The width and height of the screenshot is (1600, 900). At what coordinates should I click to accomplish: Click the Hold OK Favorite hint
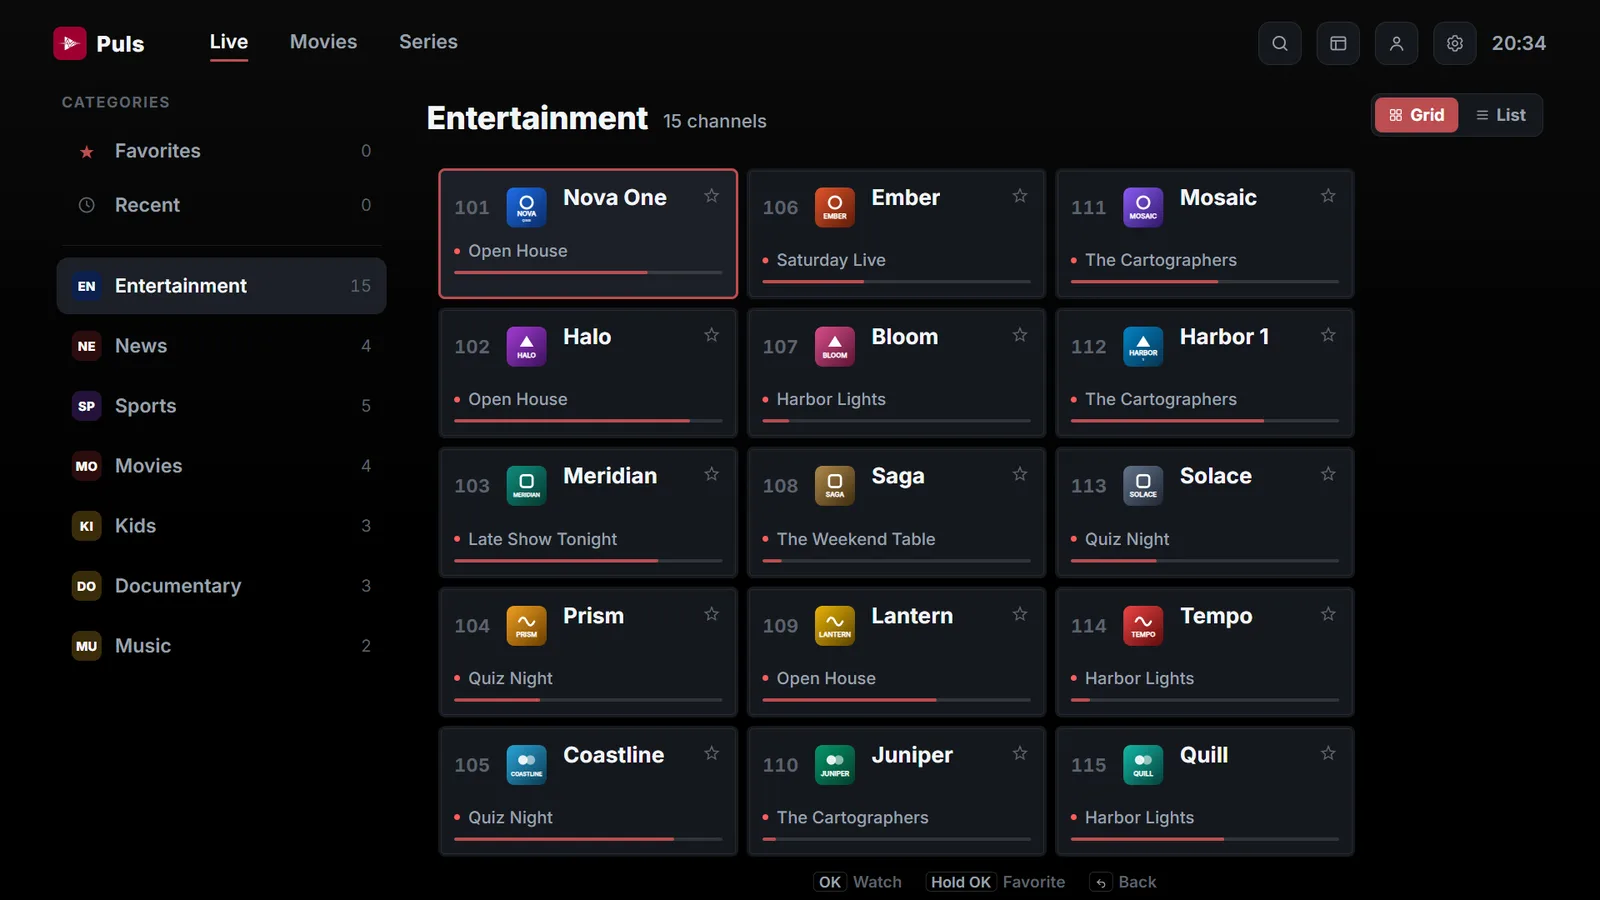click(x=995, y=882)
